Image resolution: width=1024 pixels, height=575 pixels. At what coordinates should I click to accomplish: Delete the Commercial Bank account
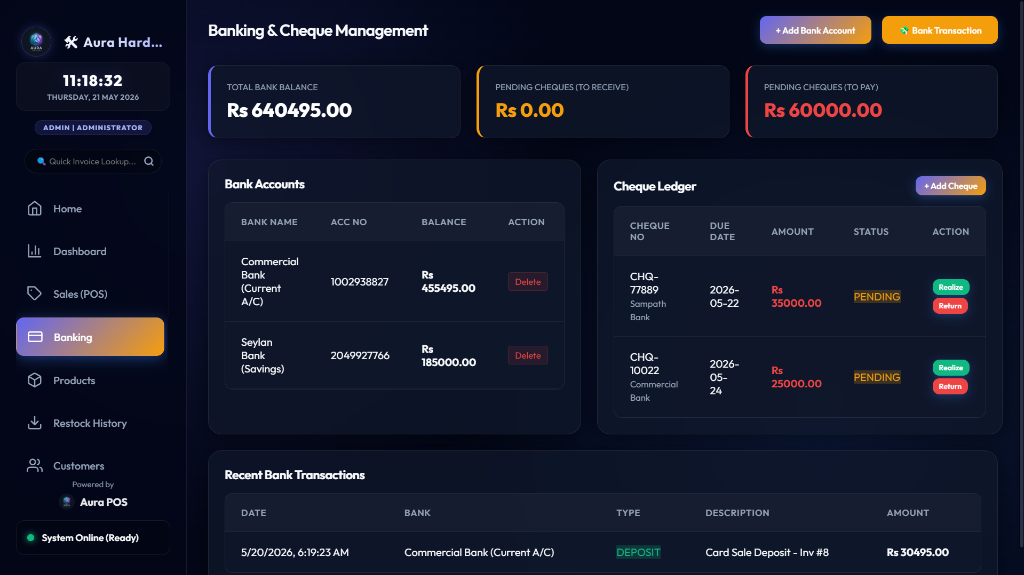click(528, 282)
